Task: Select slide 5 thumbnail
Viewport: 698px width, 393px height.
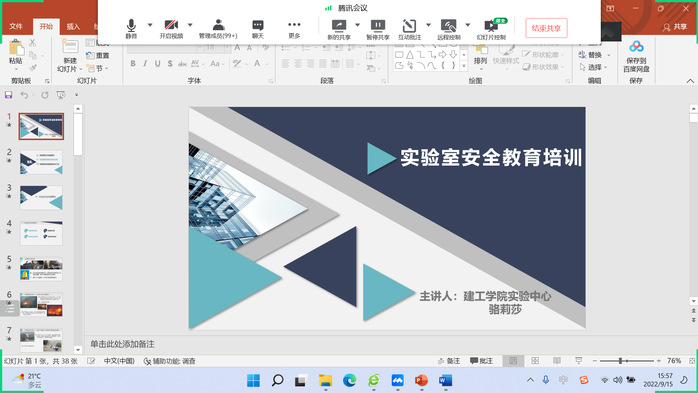Action: click(41, 269)
